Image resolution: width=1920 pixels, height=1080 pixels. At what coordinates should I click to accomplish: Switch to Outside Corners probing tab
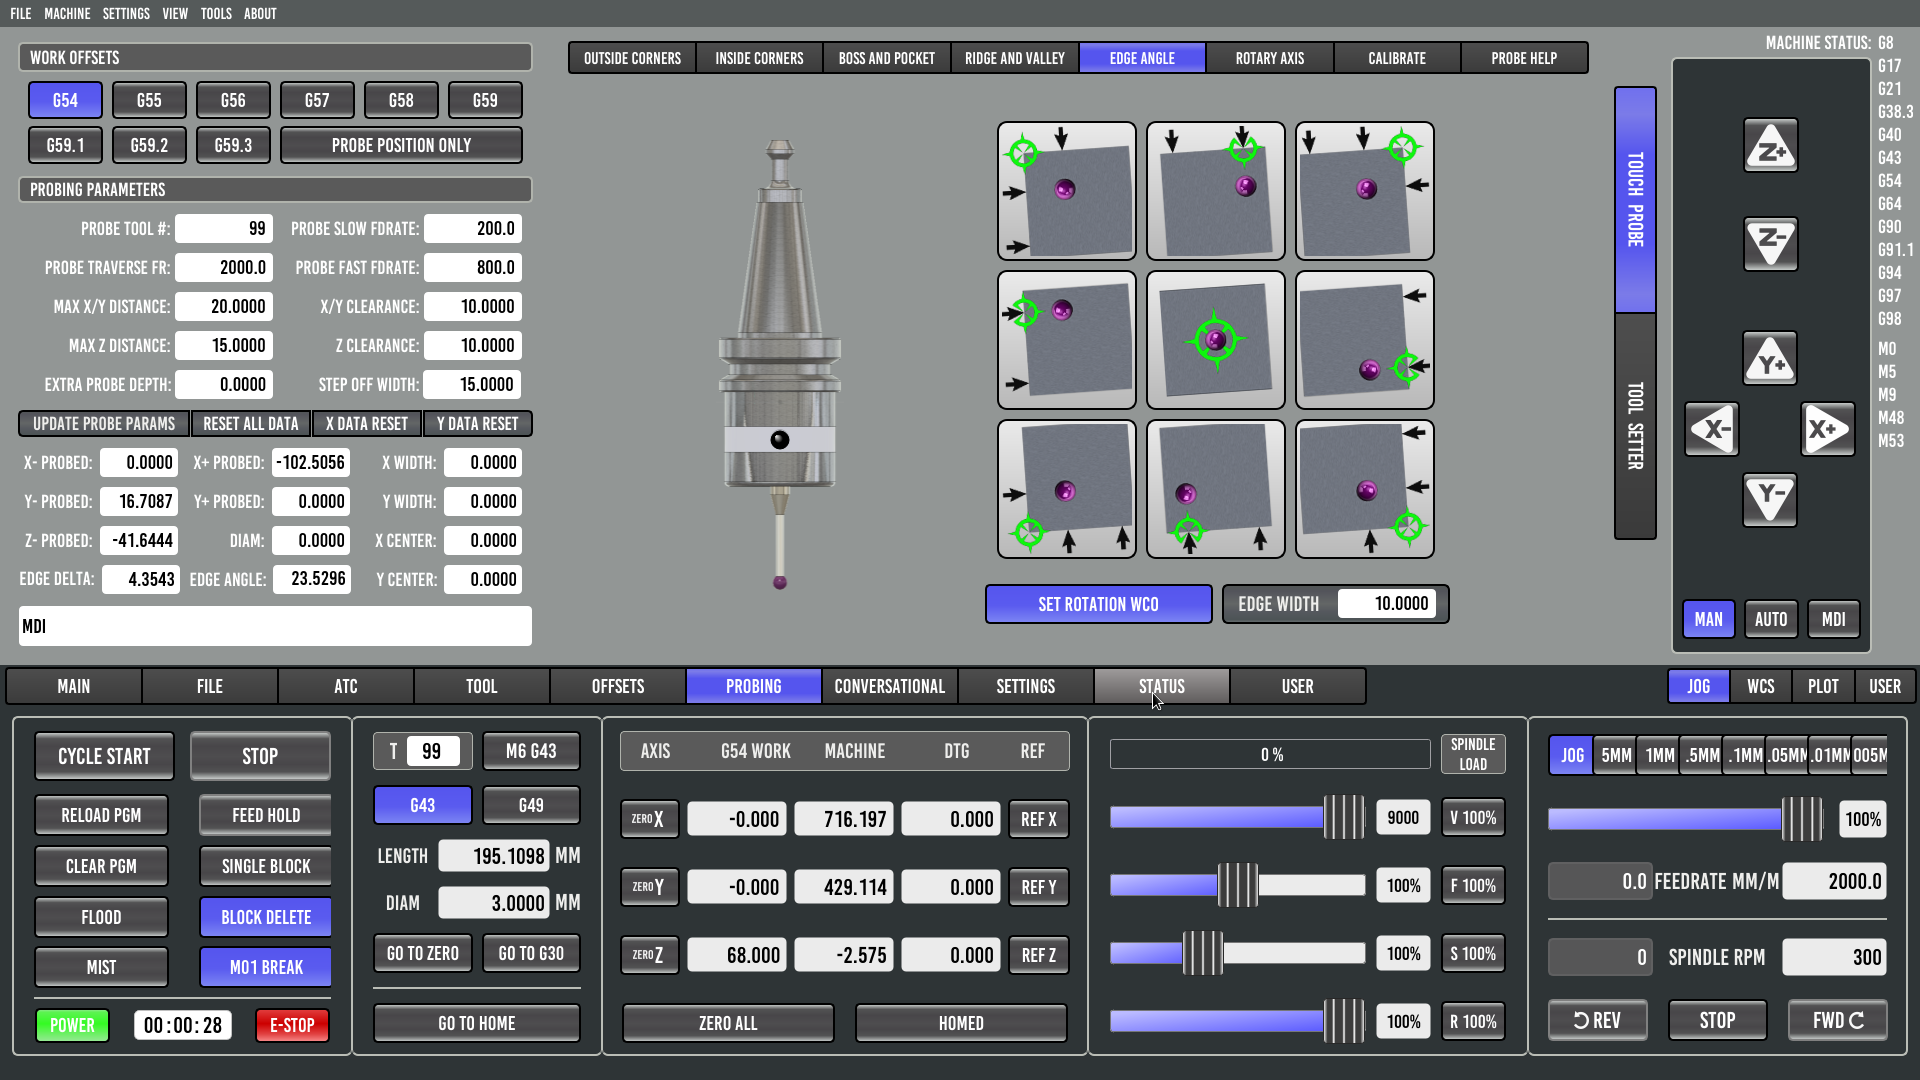pos(632,58)
